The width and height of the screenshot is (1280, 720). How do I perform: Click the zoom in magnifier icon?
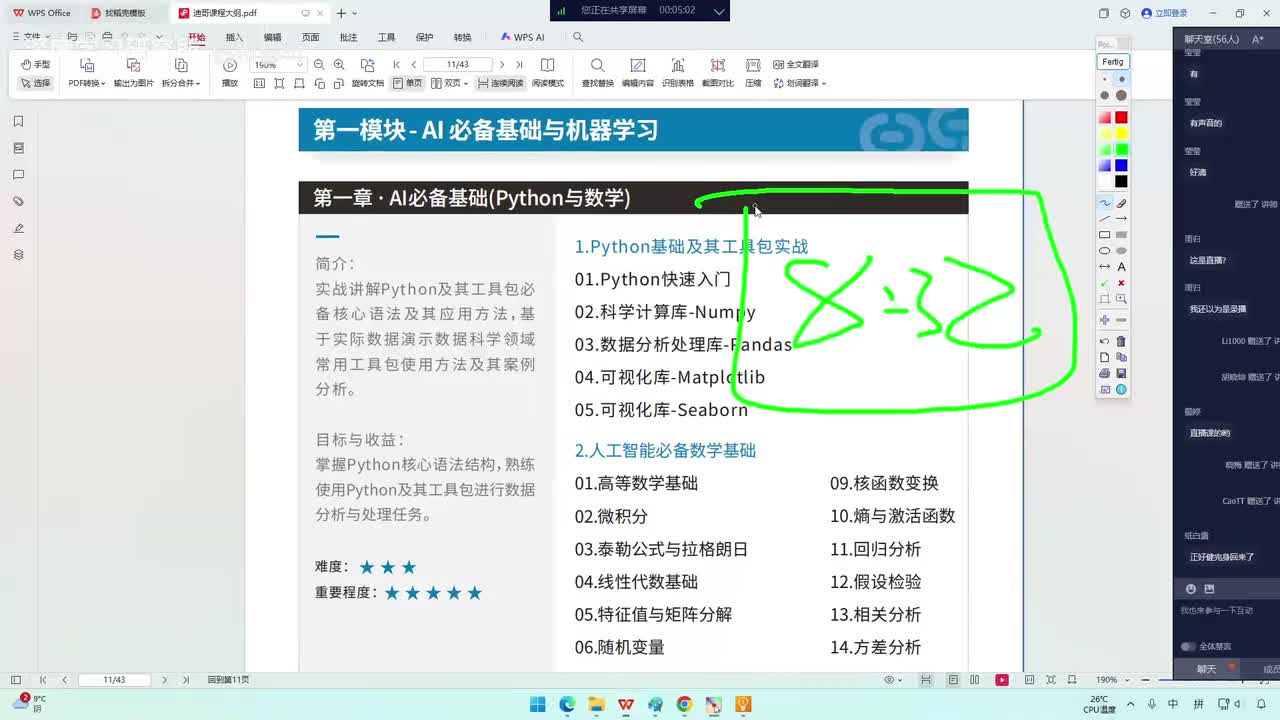(339, 64)
